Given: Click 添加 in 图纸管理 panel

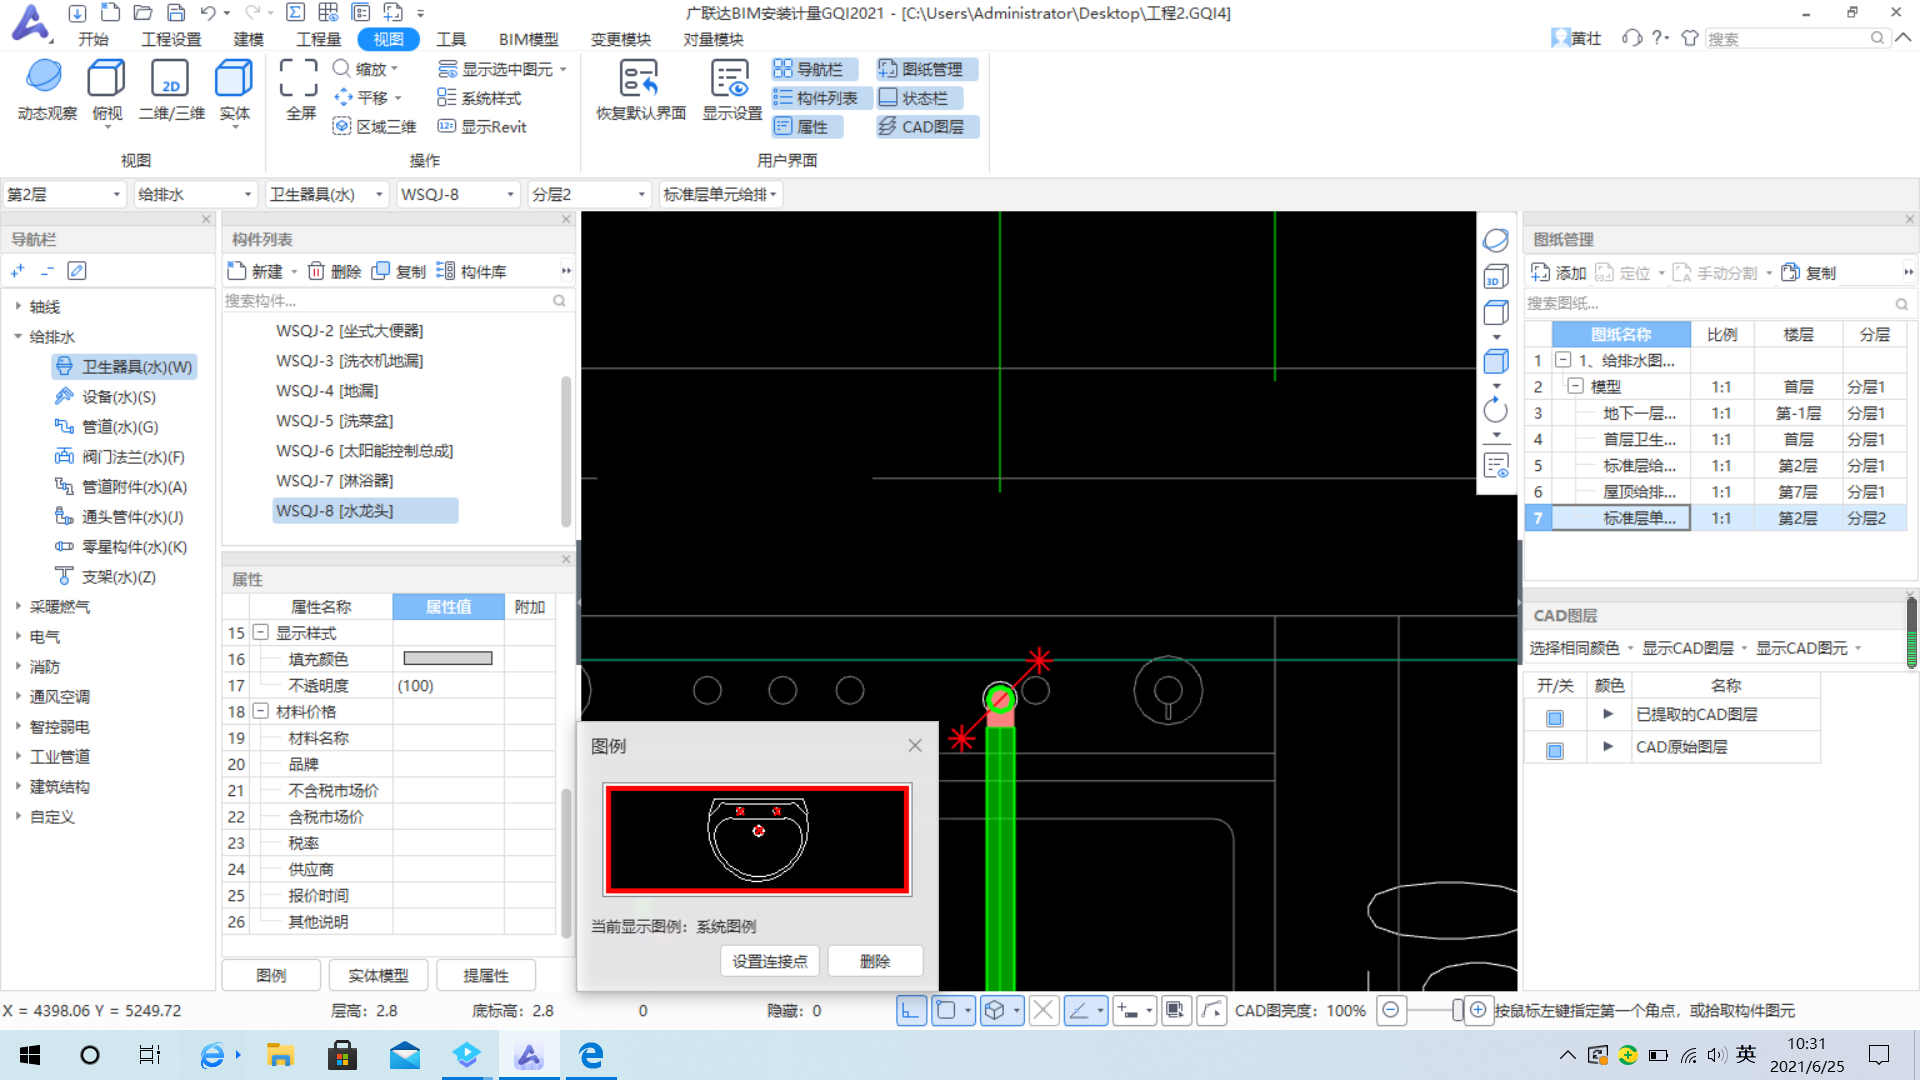Looking at the screenshot, I should tap(1559, 273).
